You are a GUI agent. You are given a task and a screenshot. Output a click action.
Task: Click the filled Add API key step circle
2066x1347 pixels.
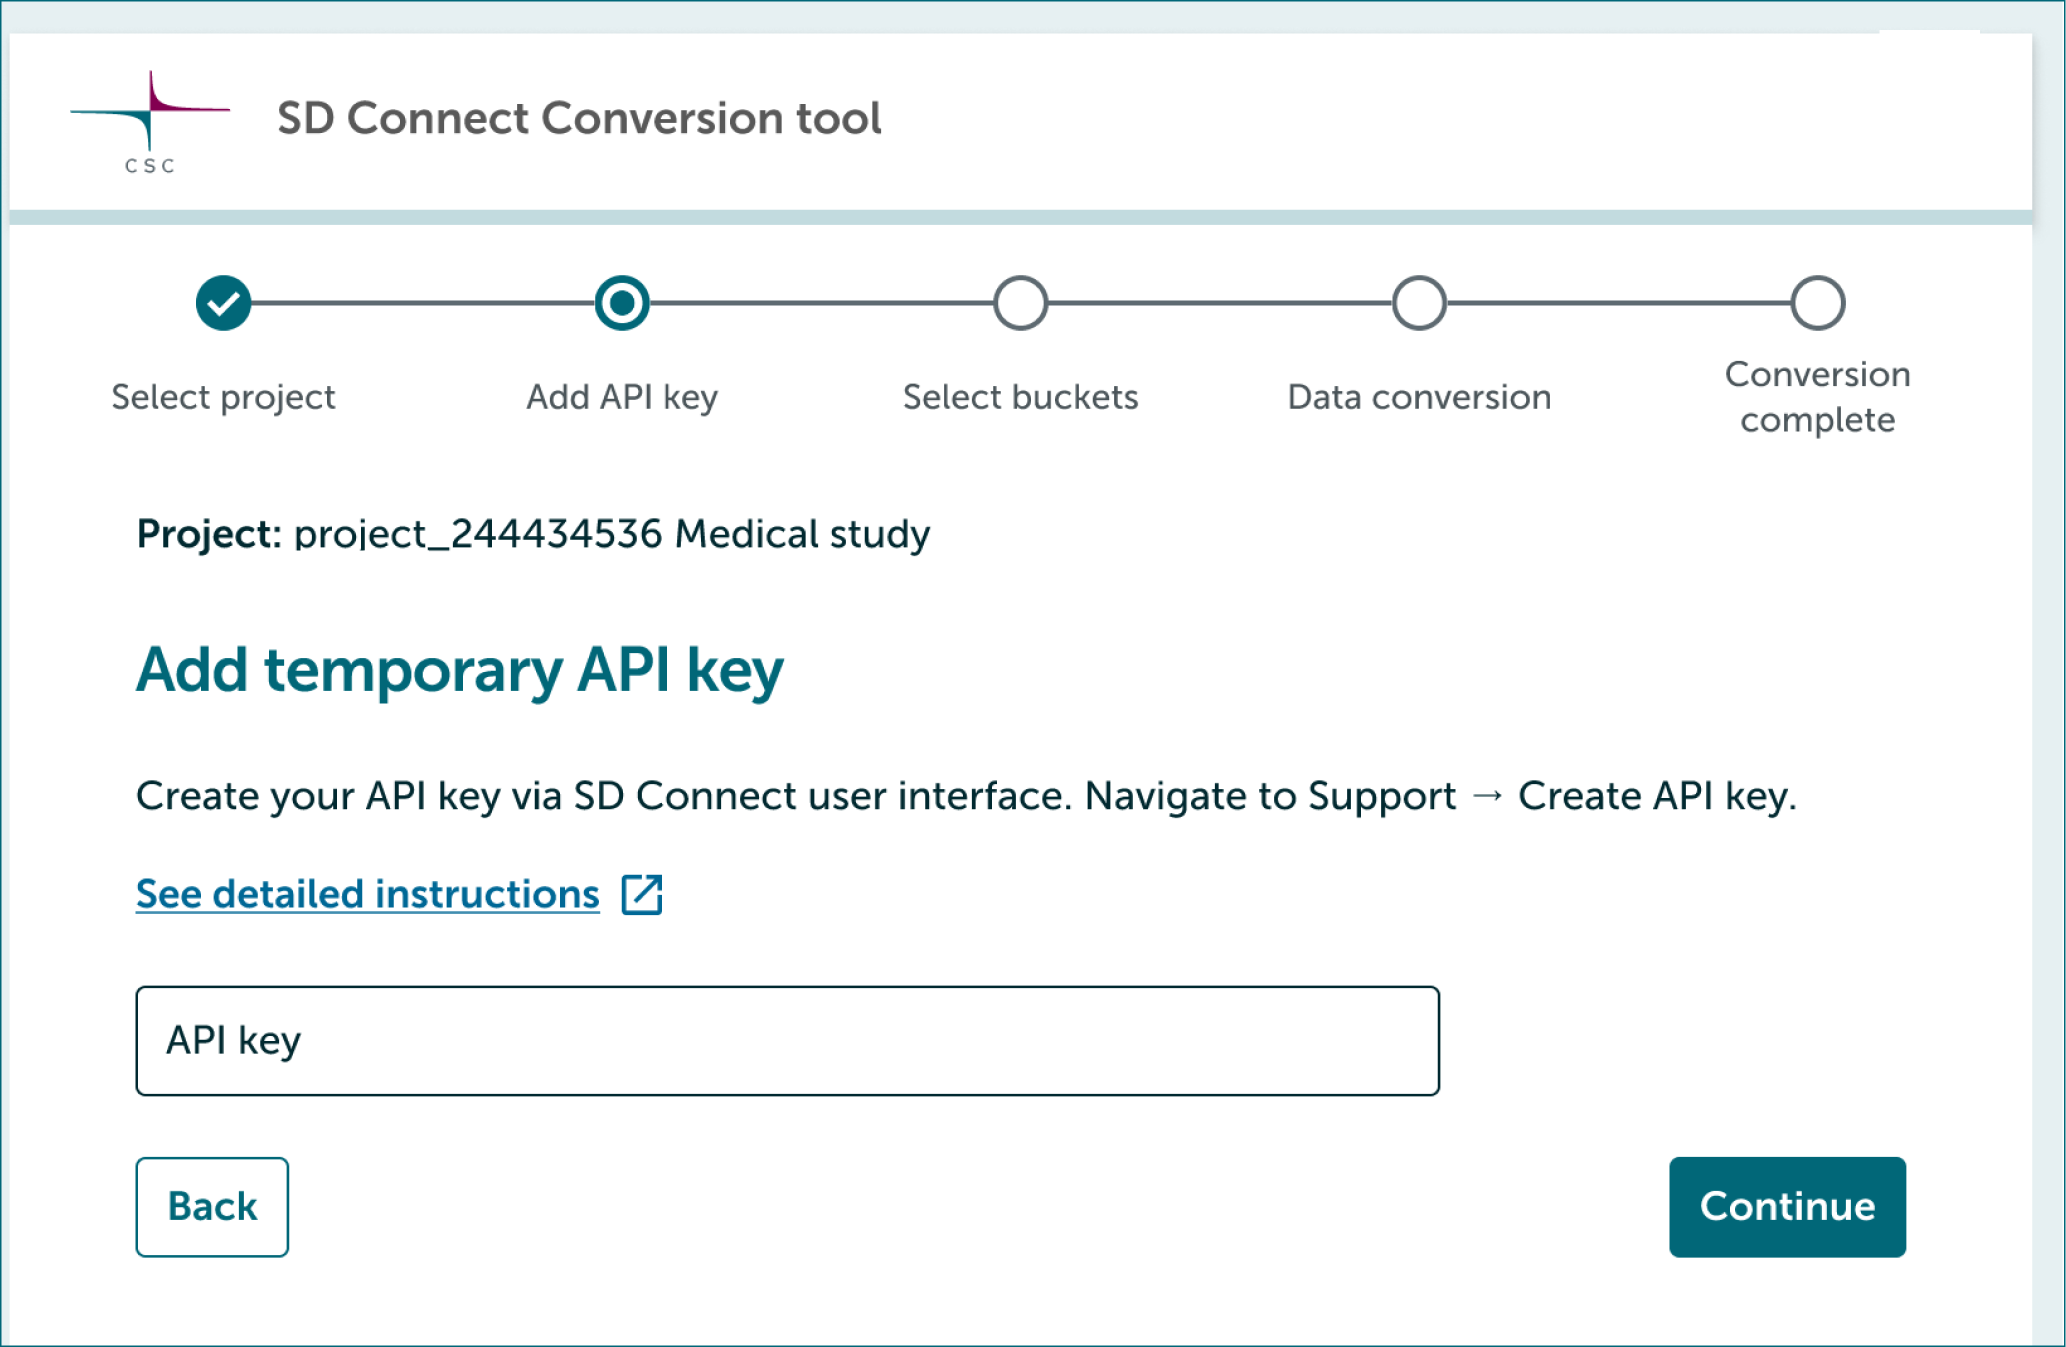622,302
